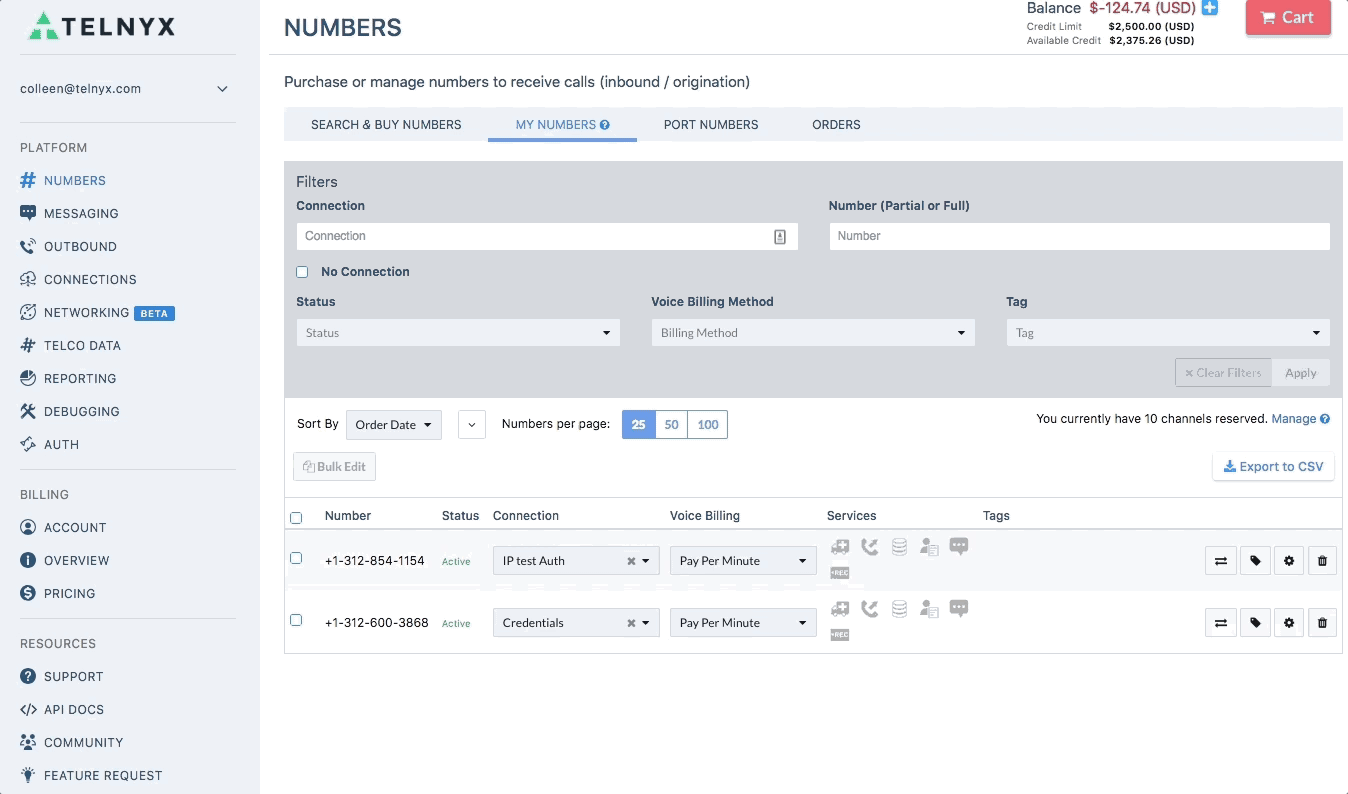Set numbers per page to 25
1348x794 pixels.
[x=638, y=425]
